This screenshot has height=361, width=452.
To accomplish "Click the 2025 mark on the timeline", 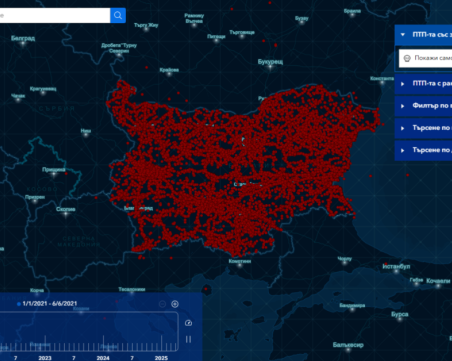I will 161,358.
